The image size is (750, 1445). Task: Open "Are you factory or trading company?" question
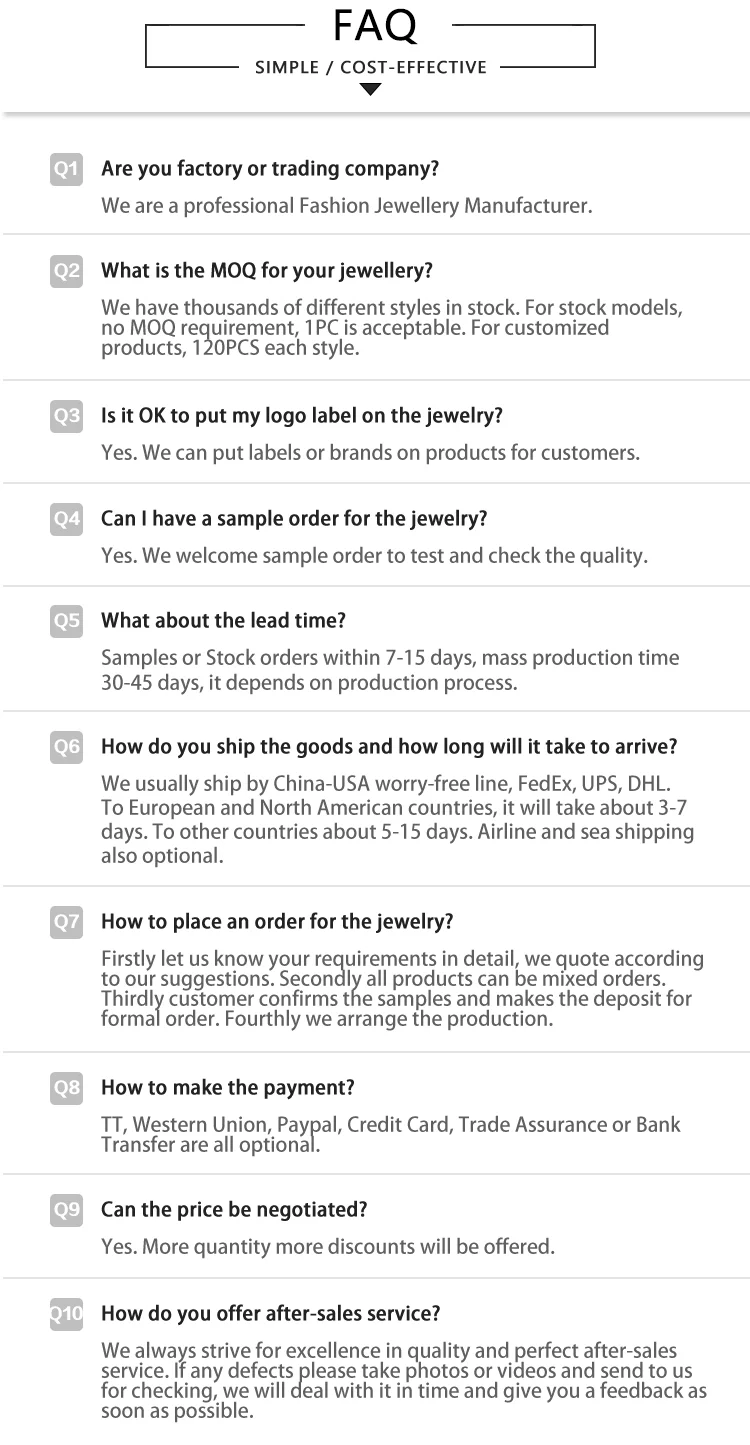270,169
